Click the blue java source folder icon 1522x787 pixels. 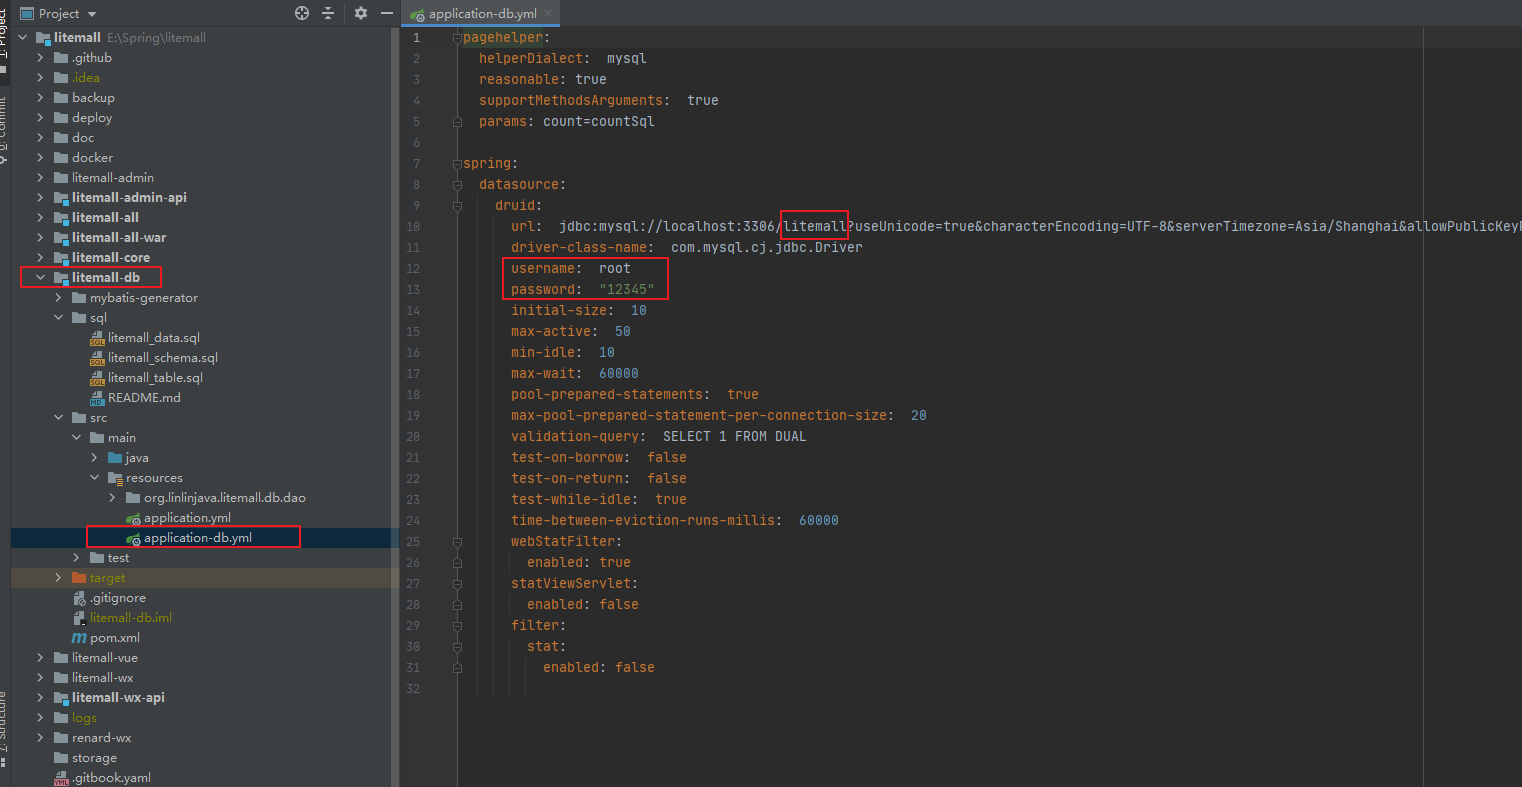tap(115, 458)
